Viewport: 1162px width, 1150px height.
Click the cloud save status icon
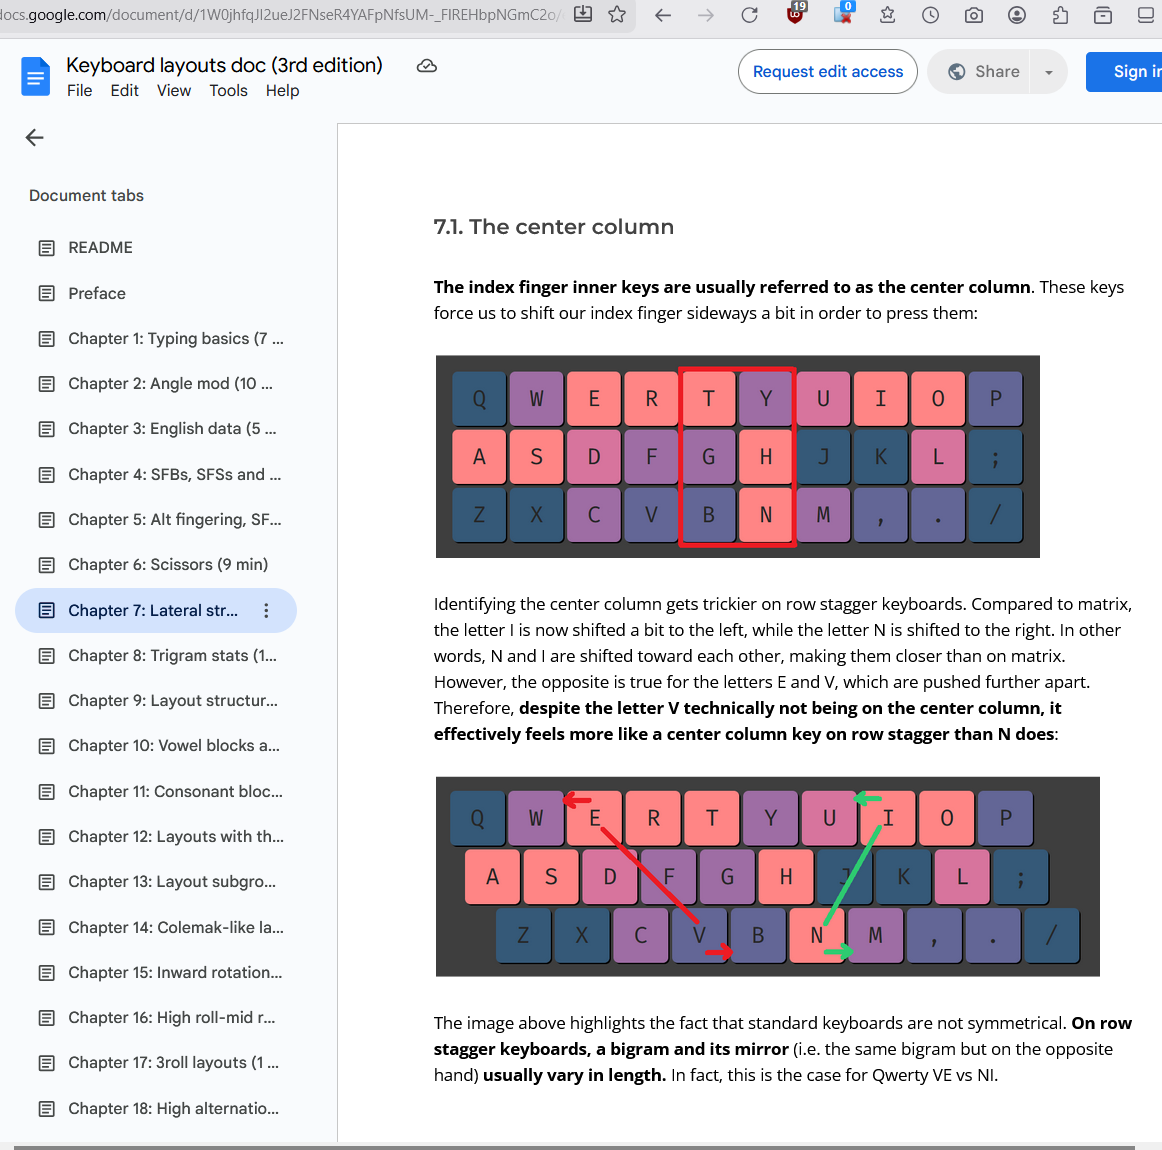(426, 65)
